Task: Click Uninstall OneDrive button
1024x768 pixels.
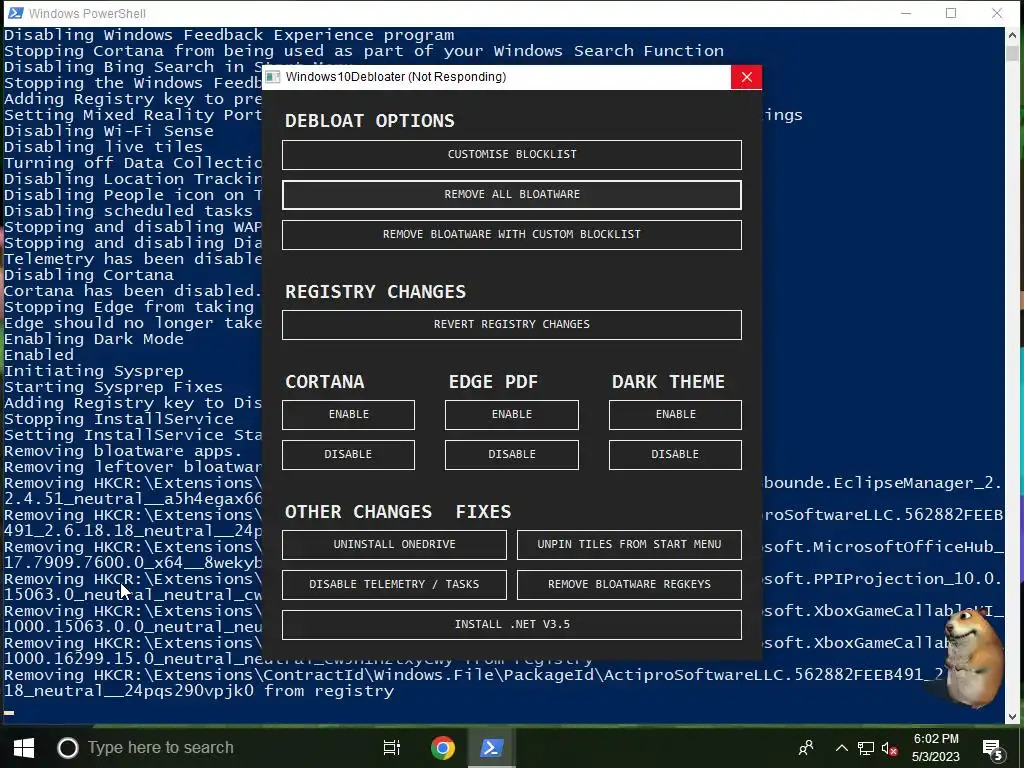Action: click(394, 545)
